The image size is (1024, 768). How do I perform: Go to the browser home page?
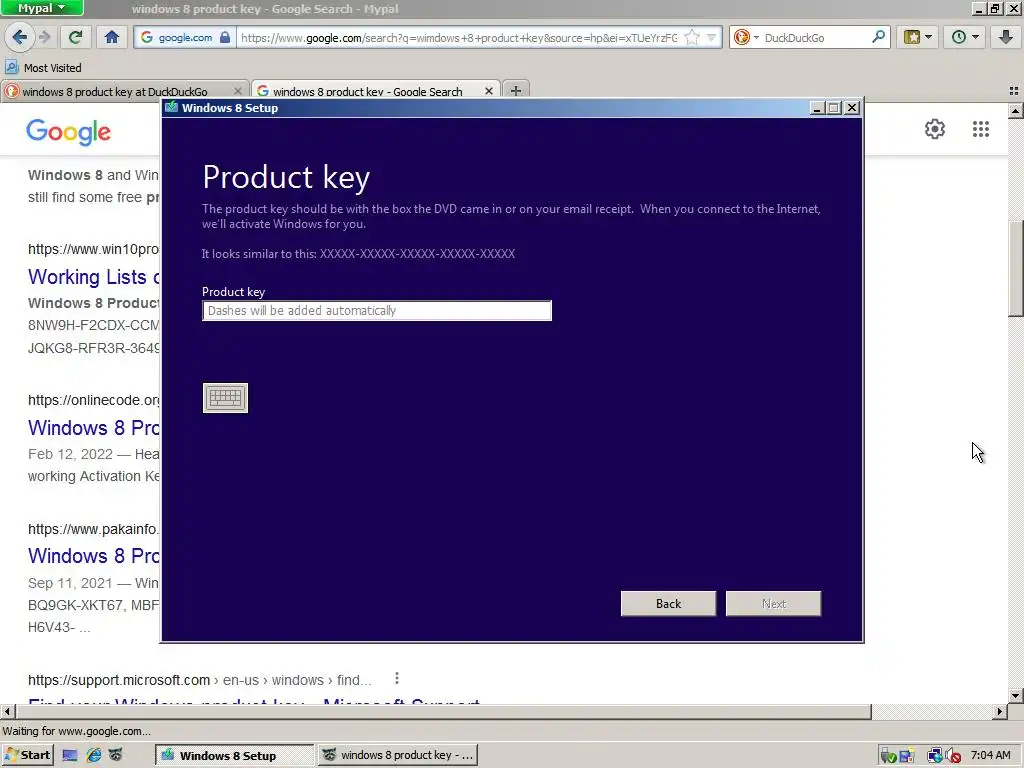112,37
